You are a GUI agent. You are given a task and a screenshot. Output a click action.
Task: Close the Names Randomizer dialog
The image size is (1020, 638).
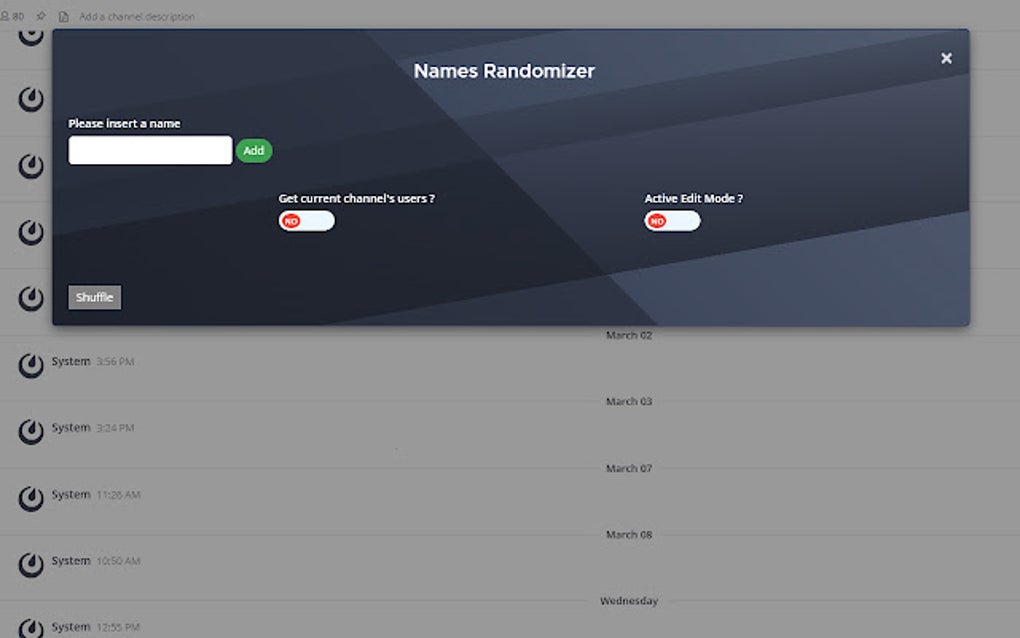pyautogui.click(x=946, y=57)
